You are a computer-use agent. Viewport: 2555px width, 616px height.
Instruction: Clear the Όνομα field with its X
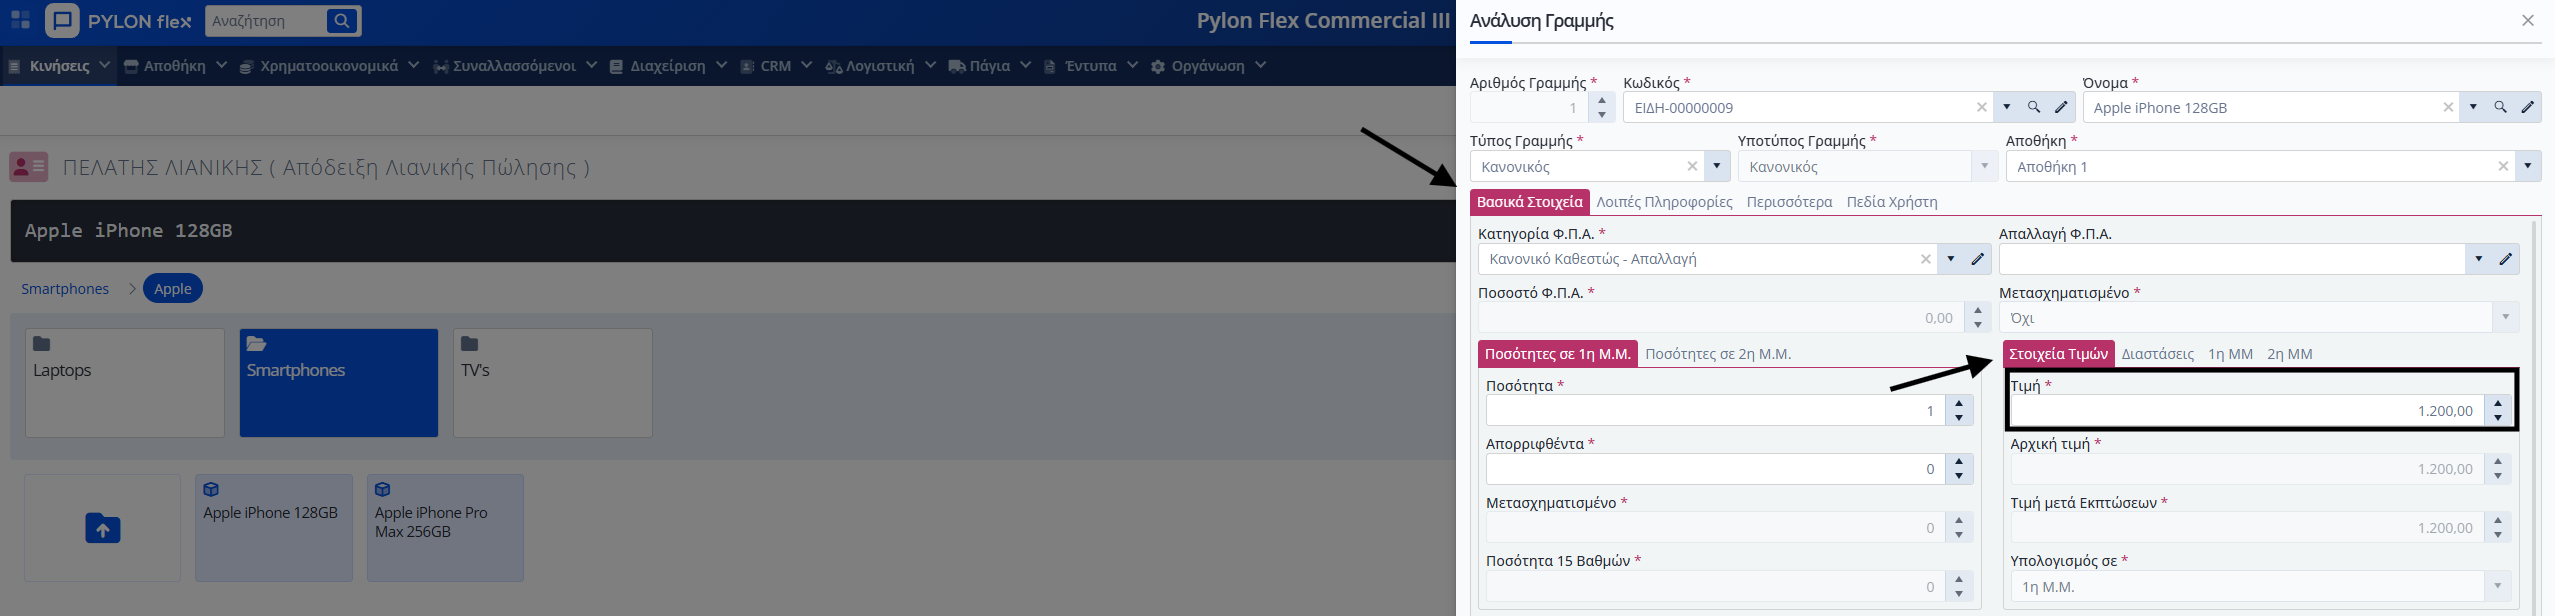pos(2448,107)
